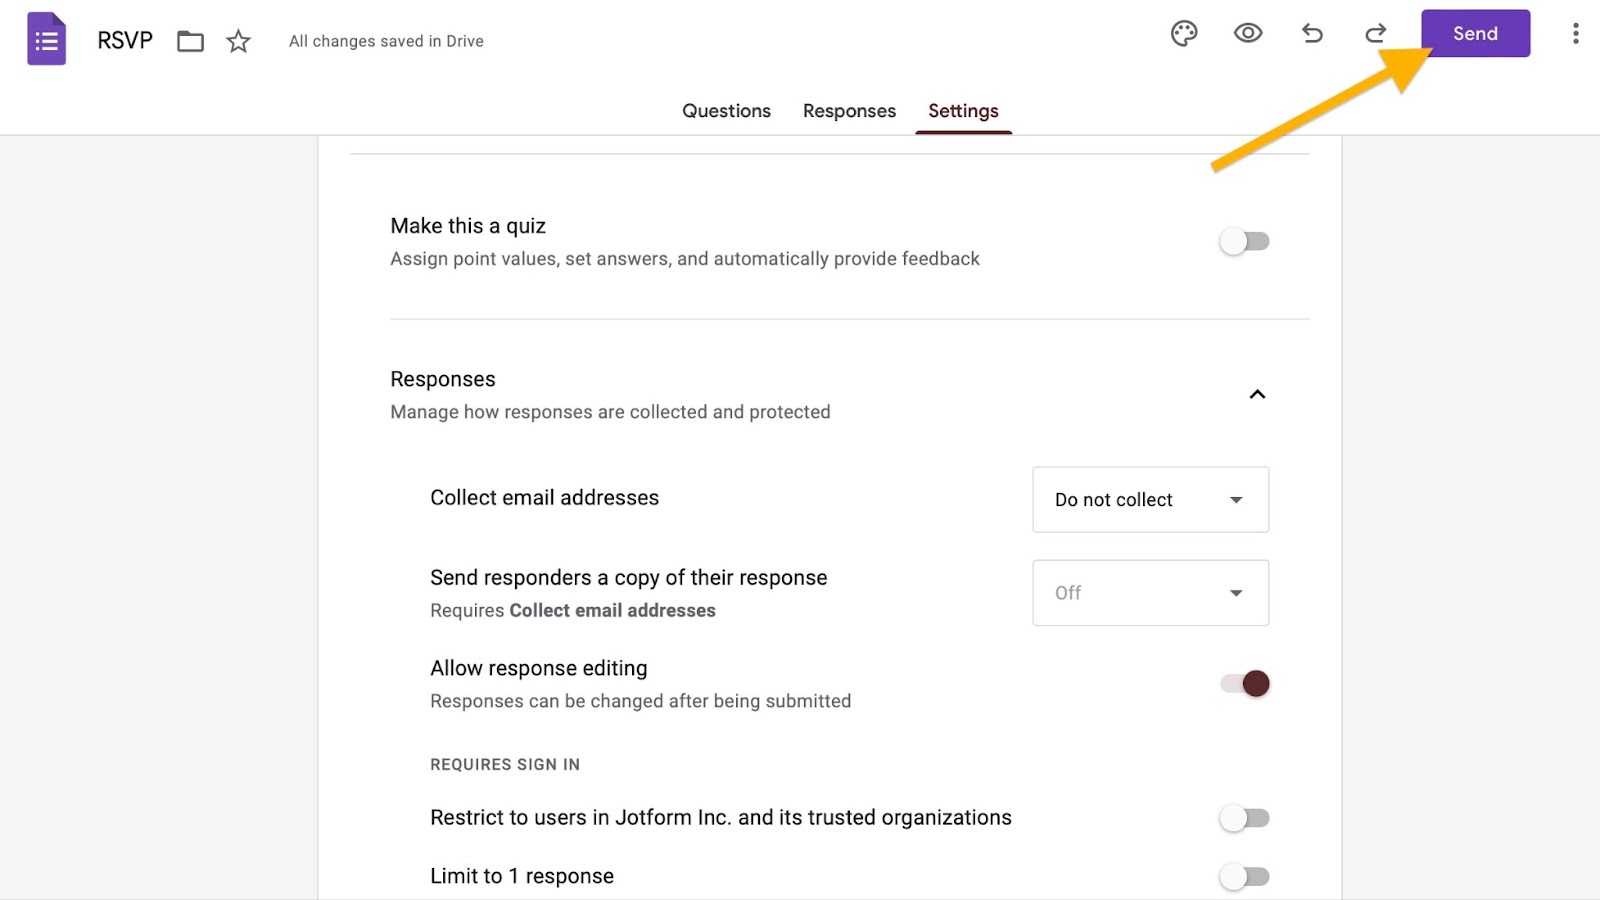Enable the Make this a quiz toggle
The height and width of the screenshot is (900, 1600).
coord(1244,242)
